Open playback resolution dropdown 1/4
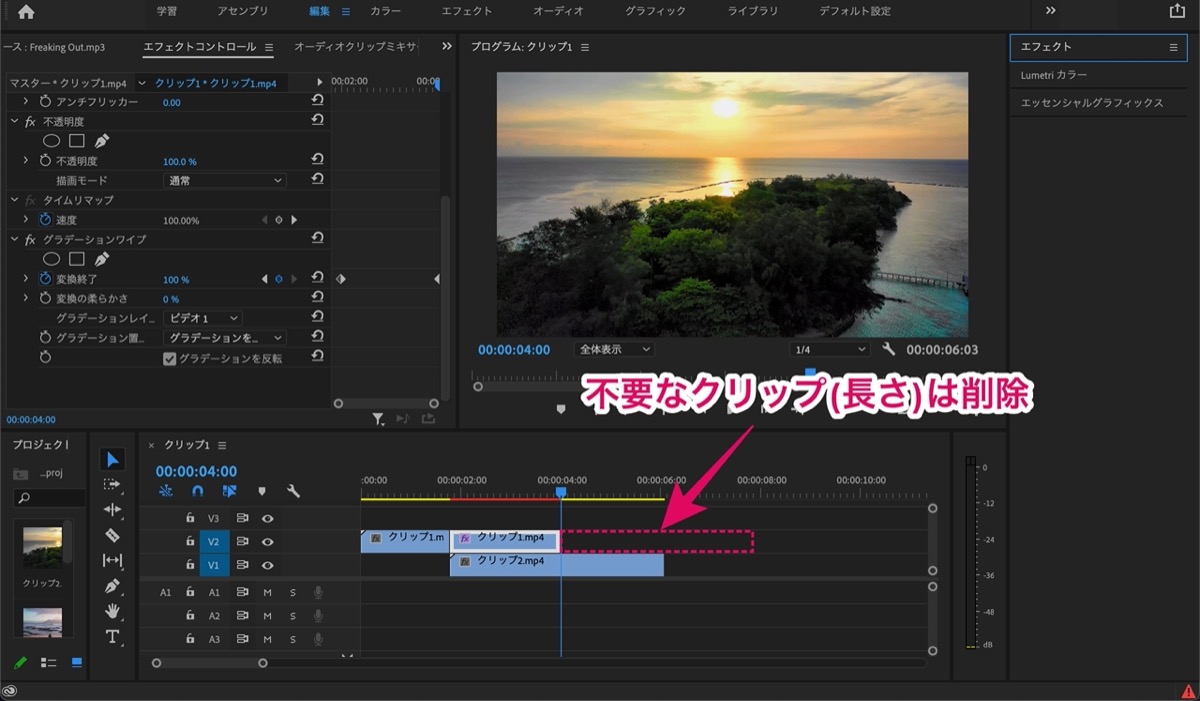 829,349
